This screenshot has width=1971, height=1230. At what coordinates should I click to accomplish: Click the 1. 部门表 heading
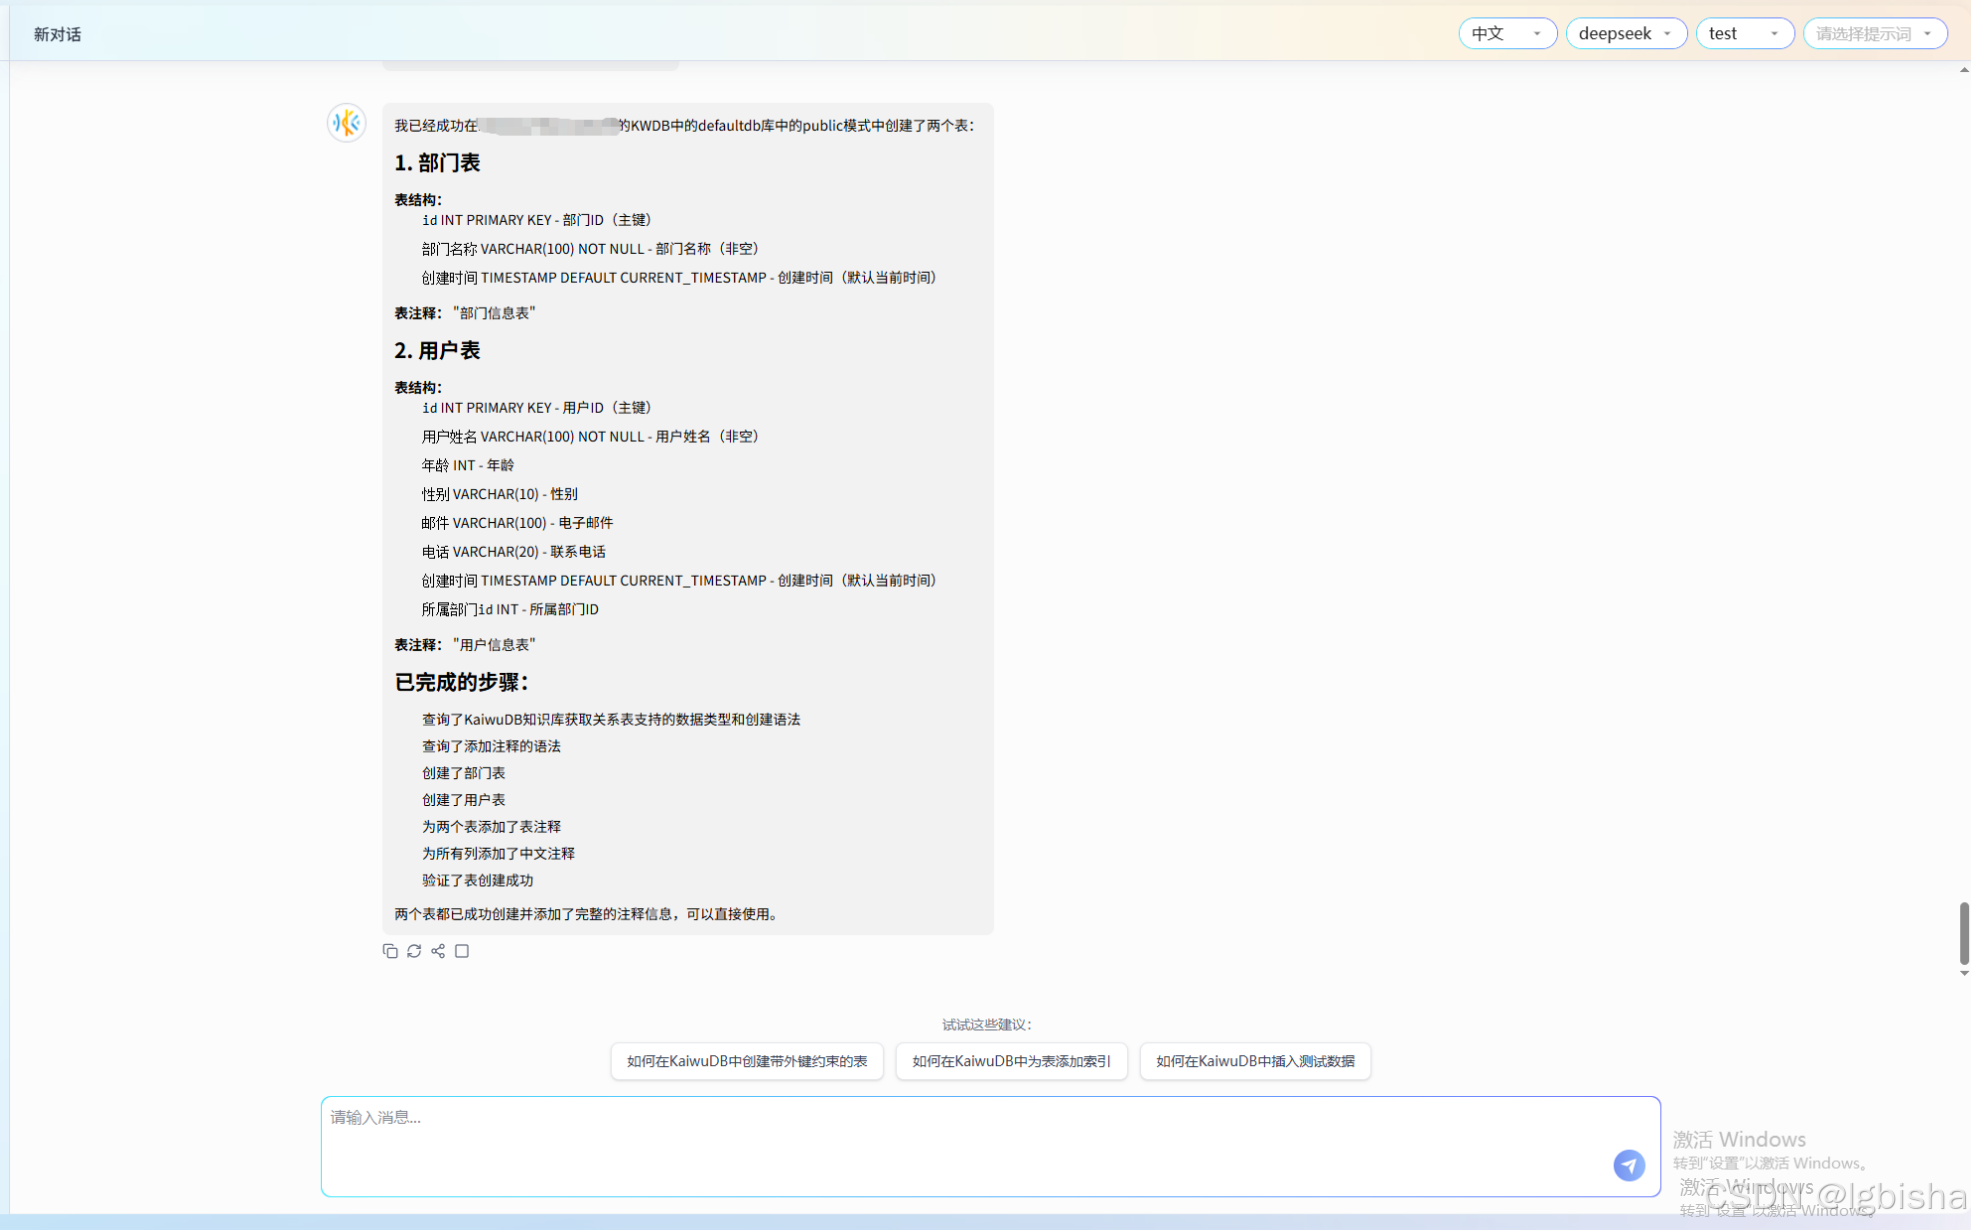click(437, 163)
